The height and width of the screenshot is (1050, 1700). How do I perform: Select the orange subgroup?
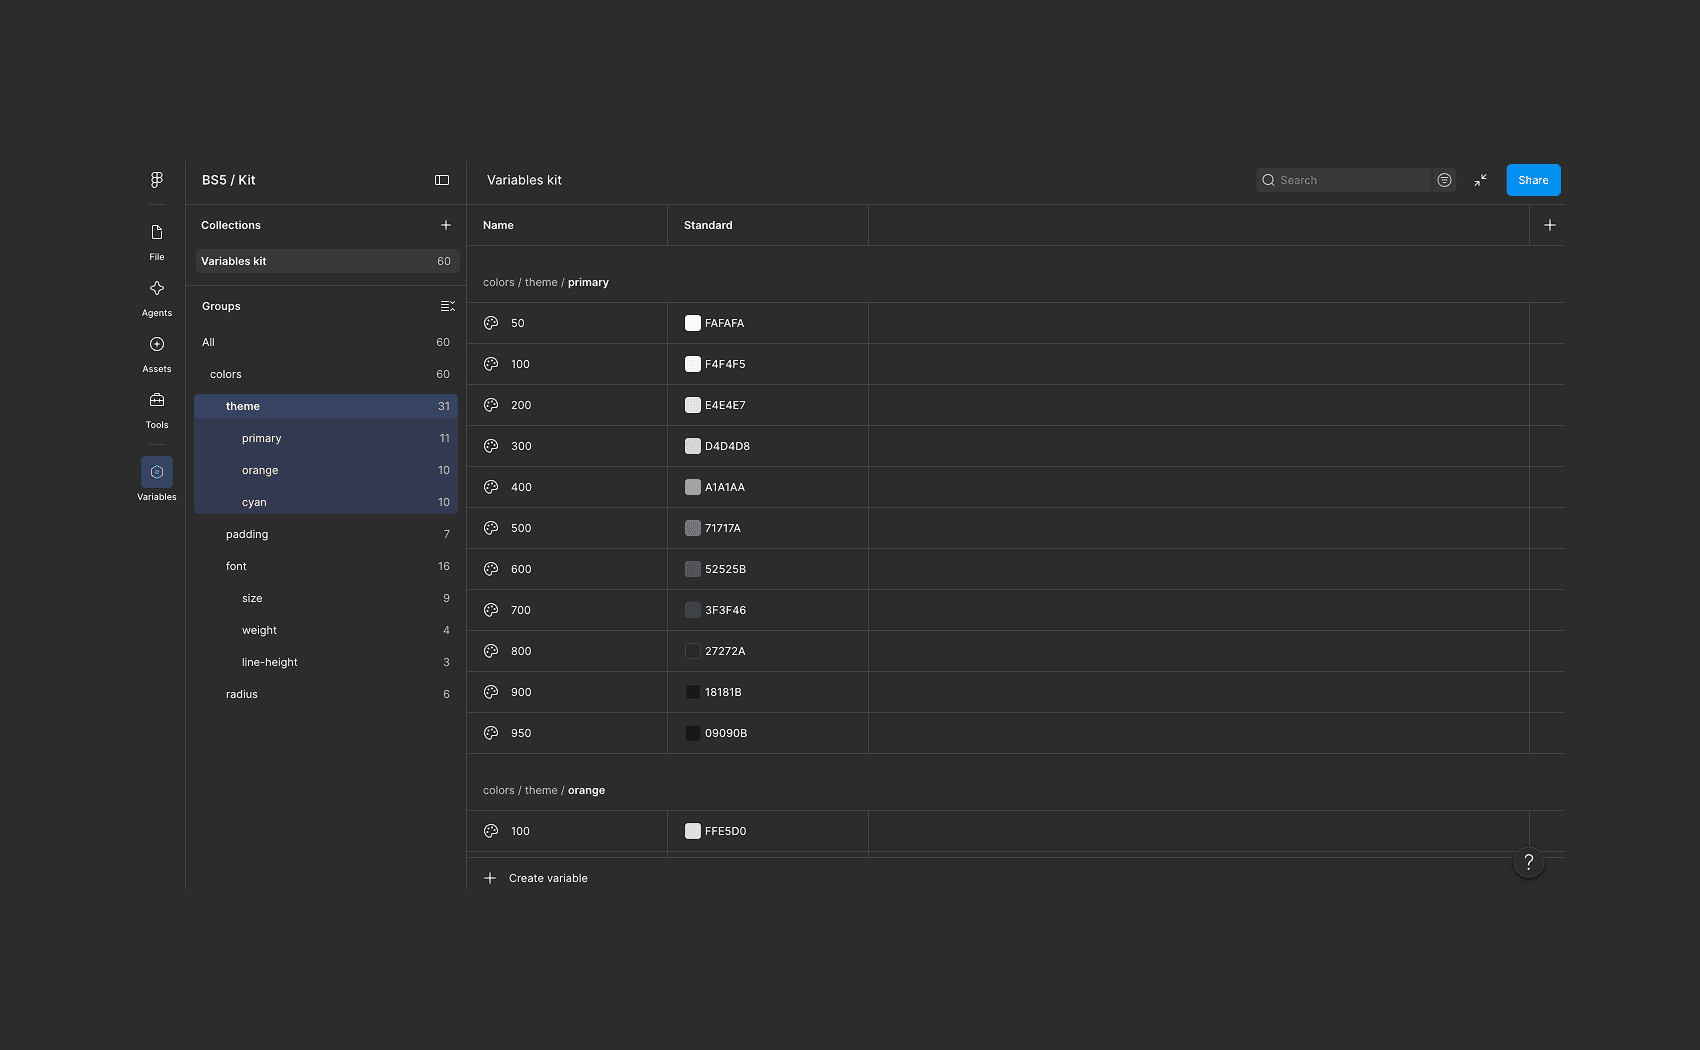(x=326, y=470)
